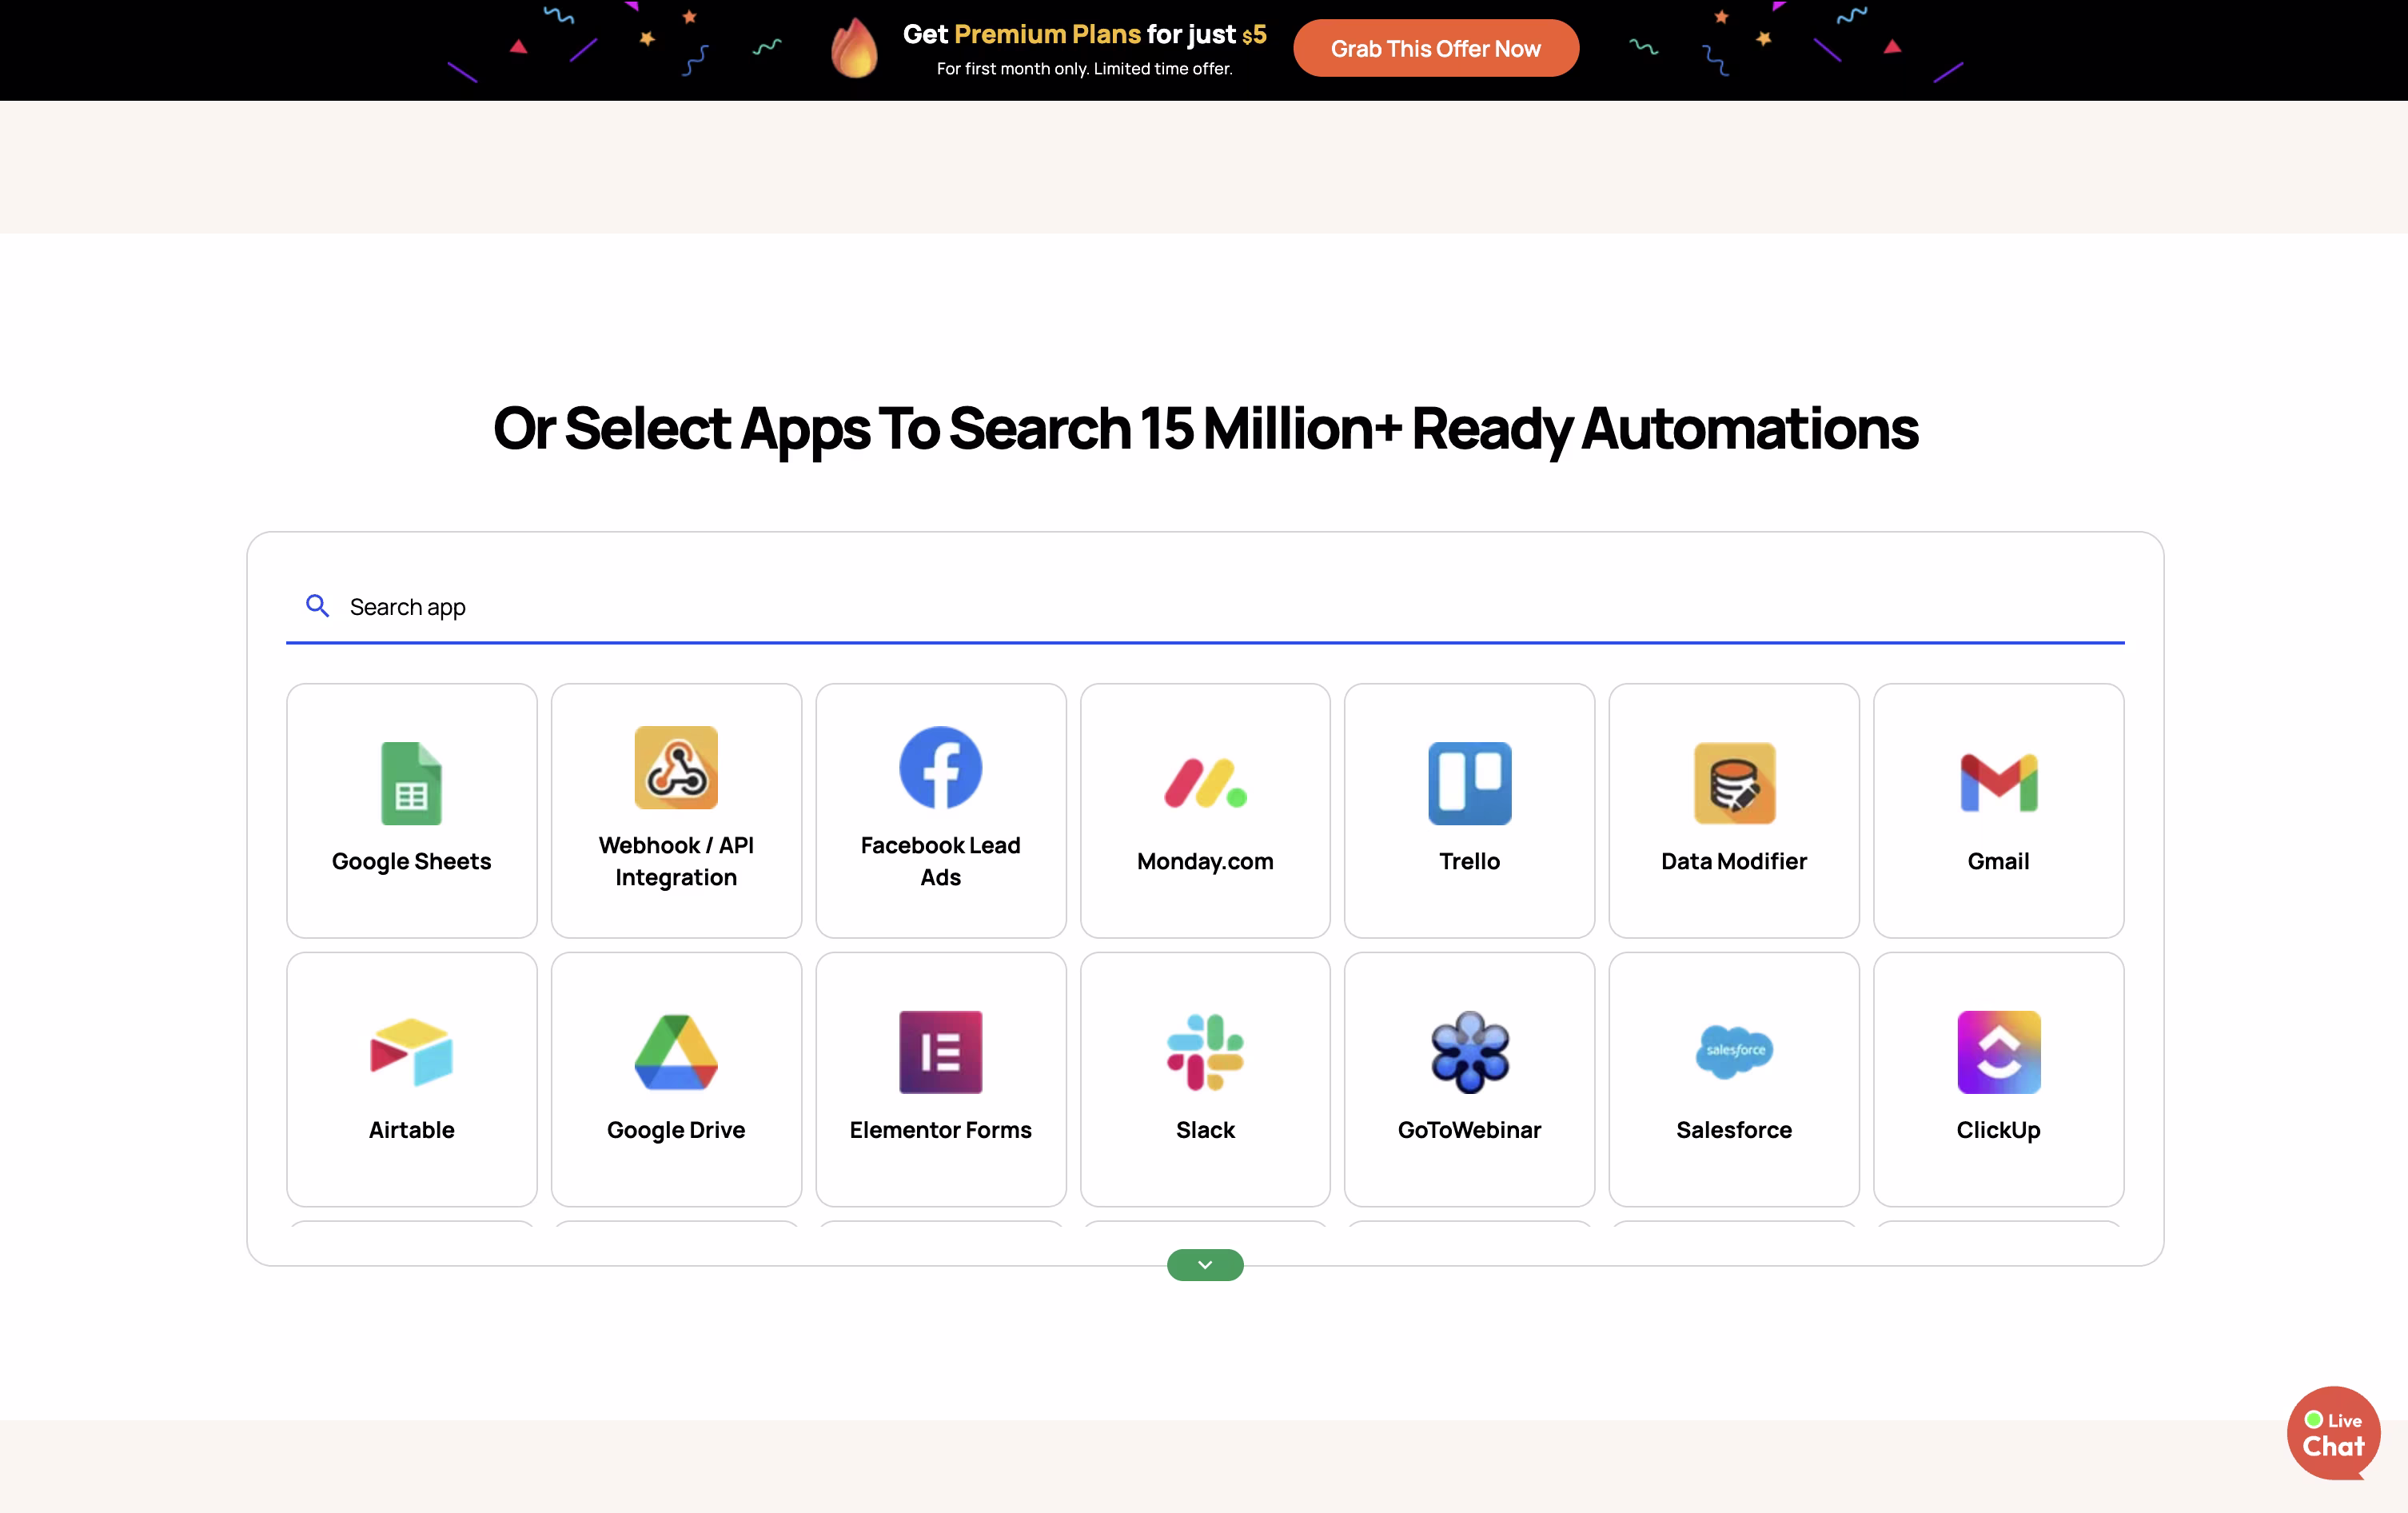Focus the Search app input field
Image resolution: width=2408 pixels, height=1513 pixels.
[1205, 606]
